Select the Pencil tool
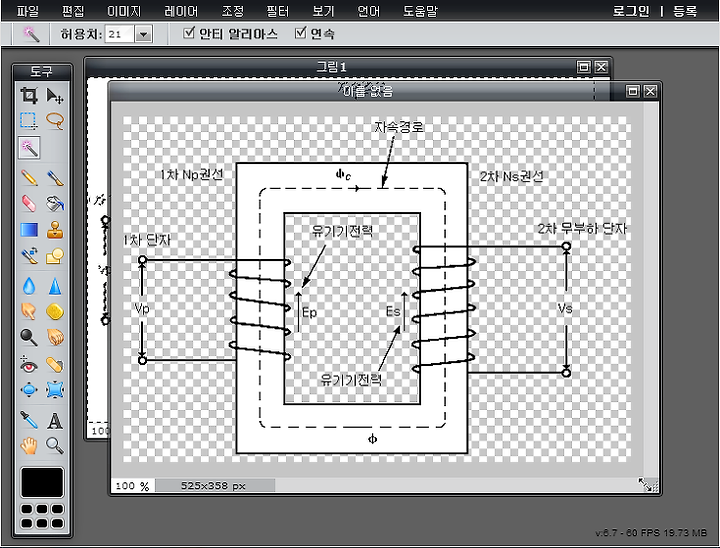This screenshot has width=720, height=548. point(29,177)
